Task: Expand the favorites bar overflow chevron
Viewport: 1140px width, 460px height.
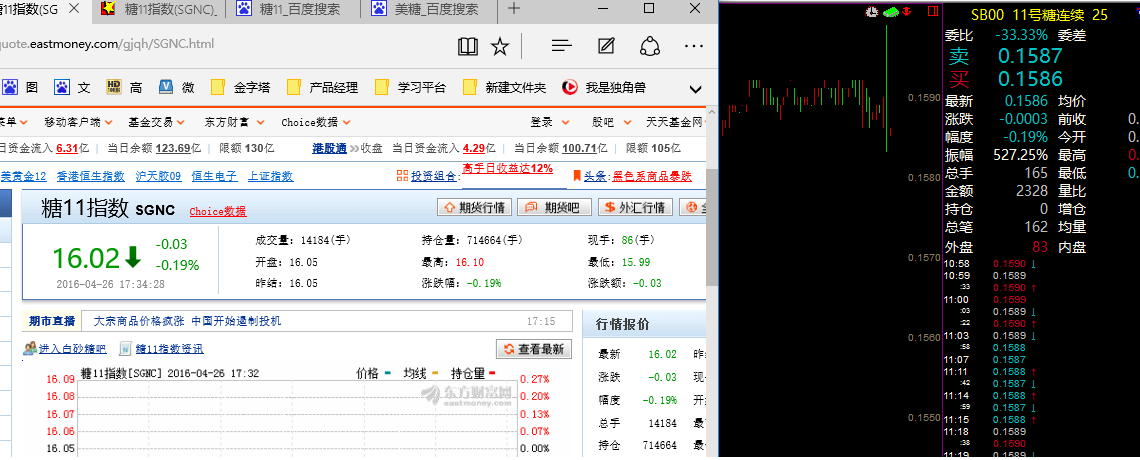Action: pos(695,88)
